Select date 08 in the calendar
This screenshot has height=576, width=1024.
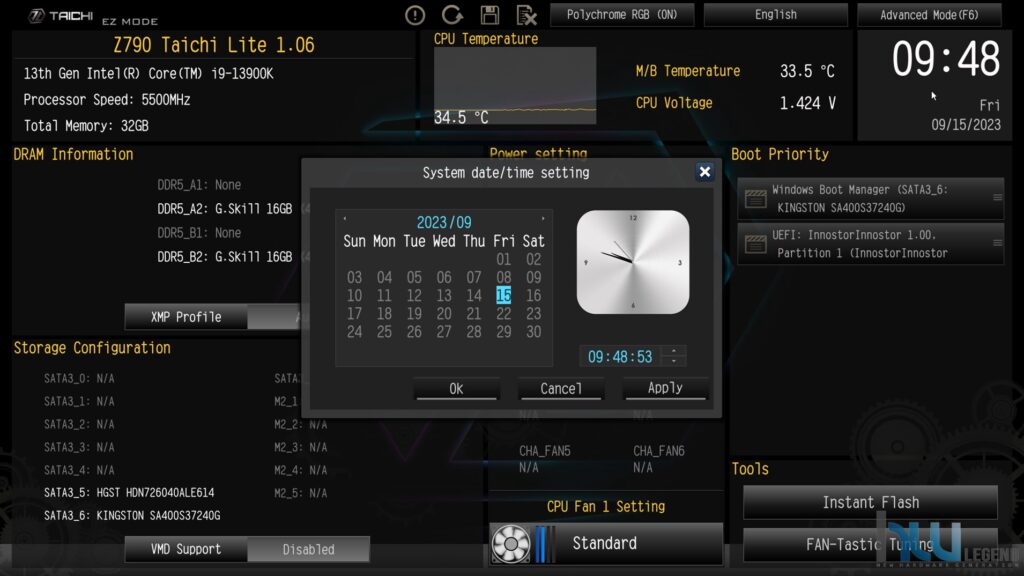[504, 278]
